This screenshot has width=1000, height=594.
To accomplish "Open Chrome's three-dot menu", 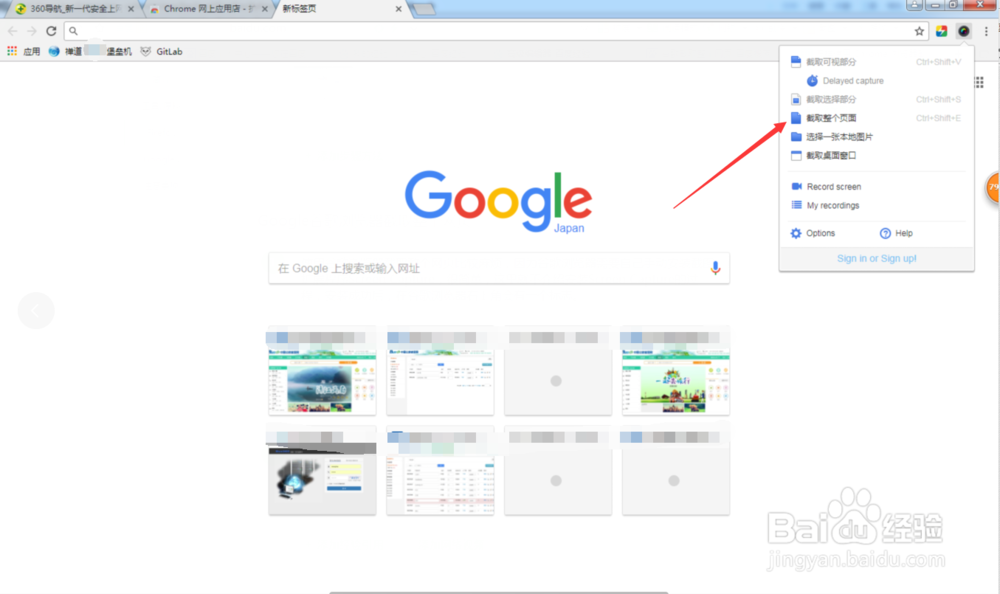I will coord(986,31).
